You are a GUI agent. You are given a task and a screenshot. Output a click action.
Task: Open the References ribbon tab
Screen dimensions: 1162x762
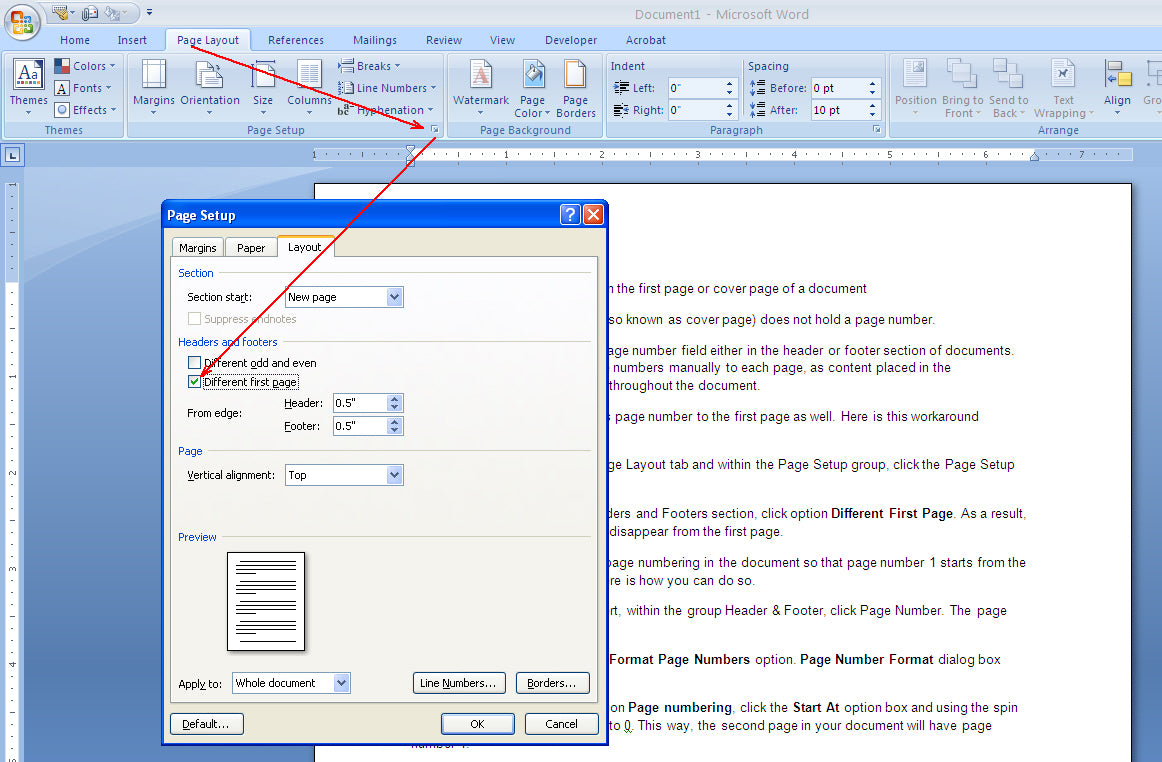pyautogui.click(x=295, y=40)
